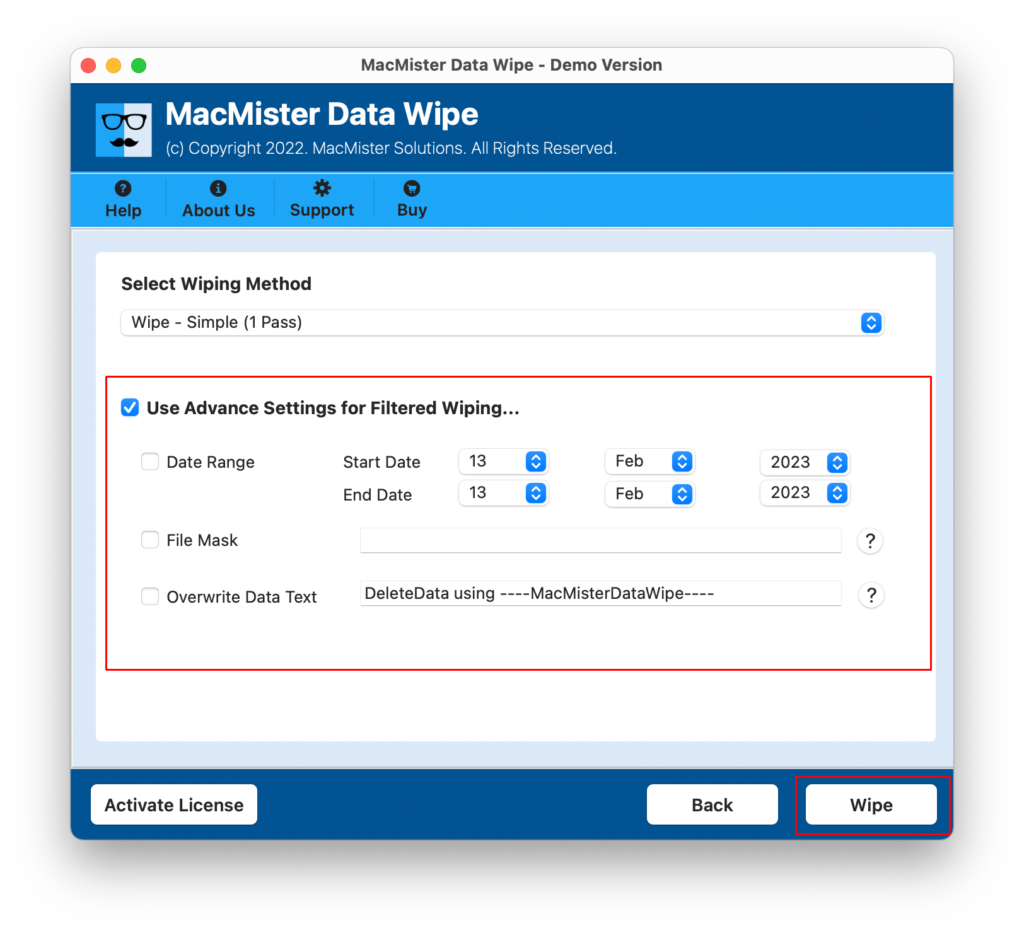The height and width of the screenshot is (933, 1024).
Task: Click help icon beside Overwrite Data Text
Action: 870,595
